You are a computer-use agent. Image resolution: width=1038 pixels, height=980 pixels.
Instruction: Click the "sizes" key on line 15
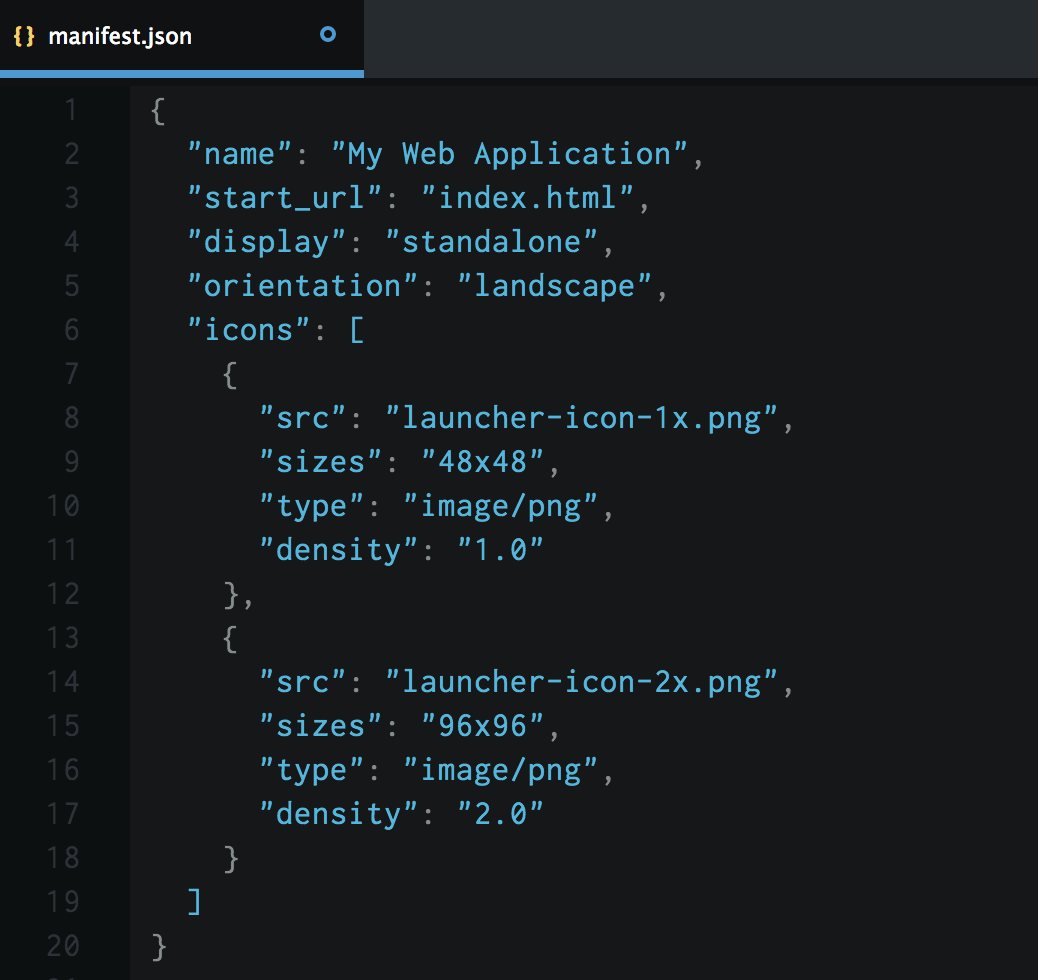coord(320,726)
